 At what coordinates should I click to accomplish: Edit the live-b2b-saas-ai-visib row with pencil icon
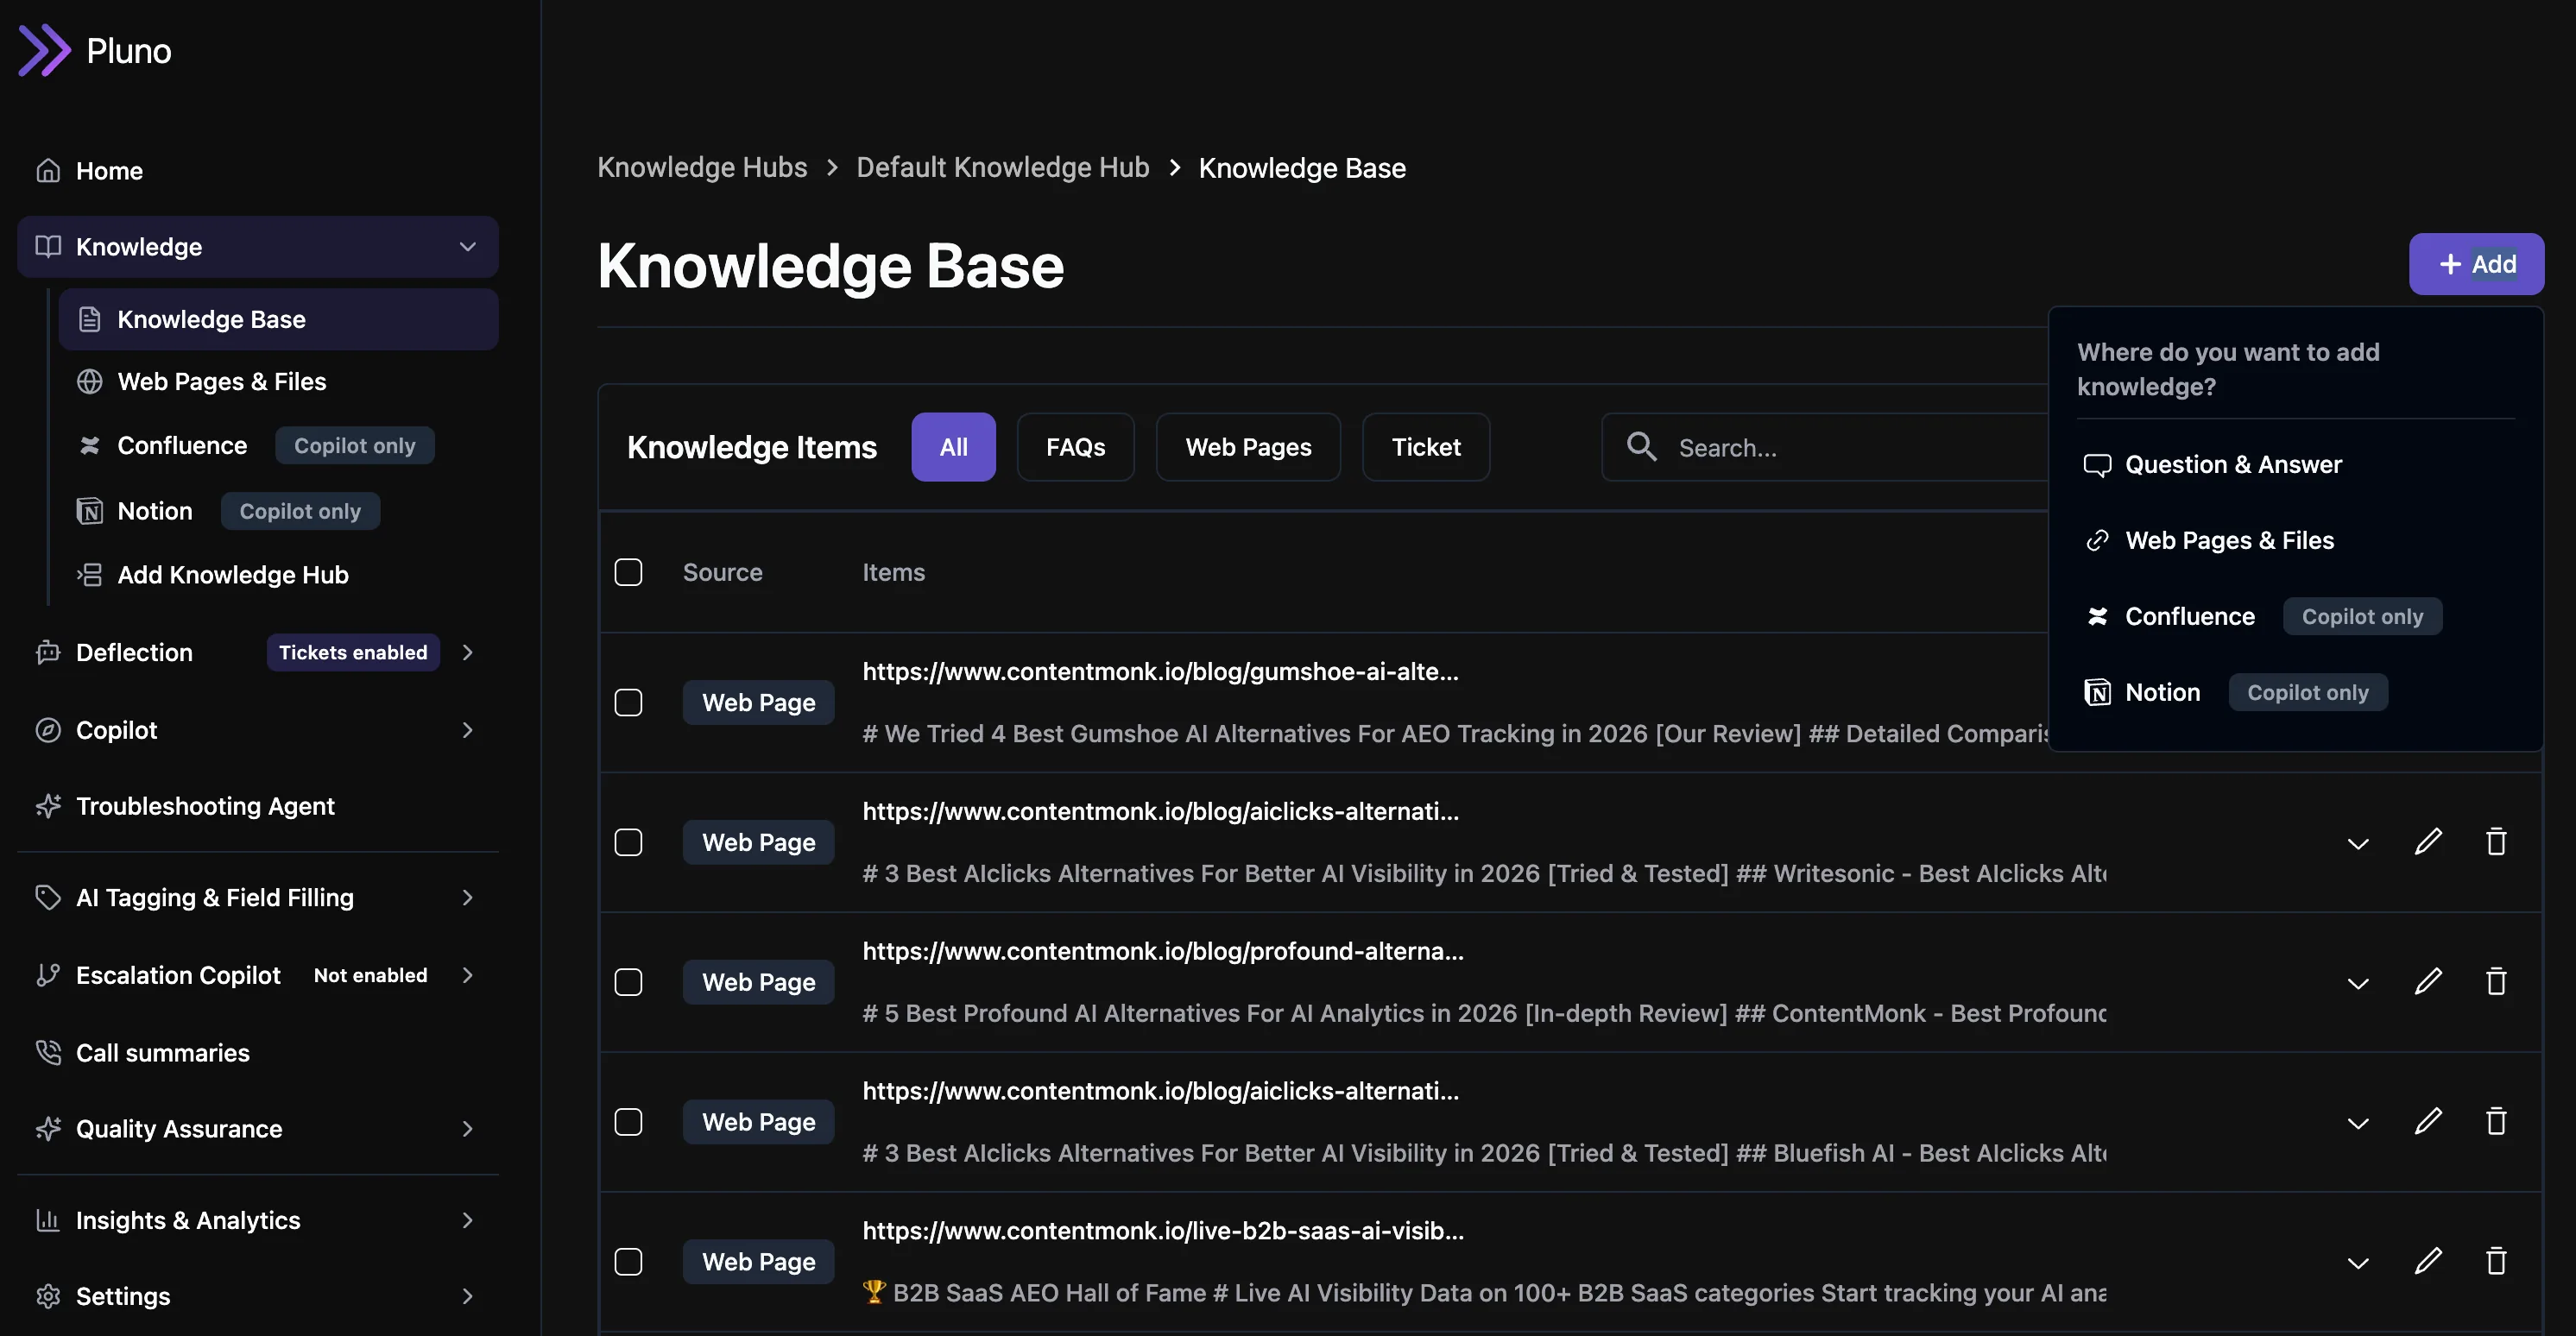[2428, 1262]
